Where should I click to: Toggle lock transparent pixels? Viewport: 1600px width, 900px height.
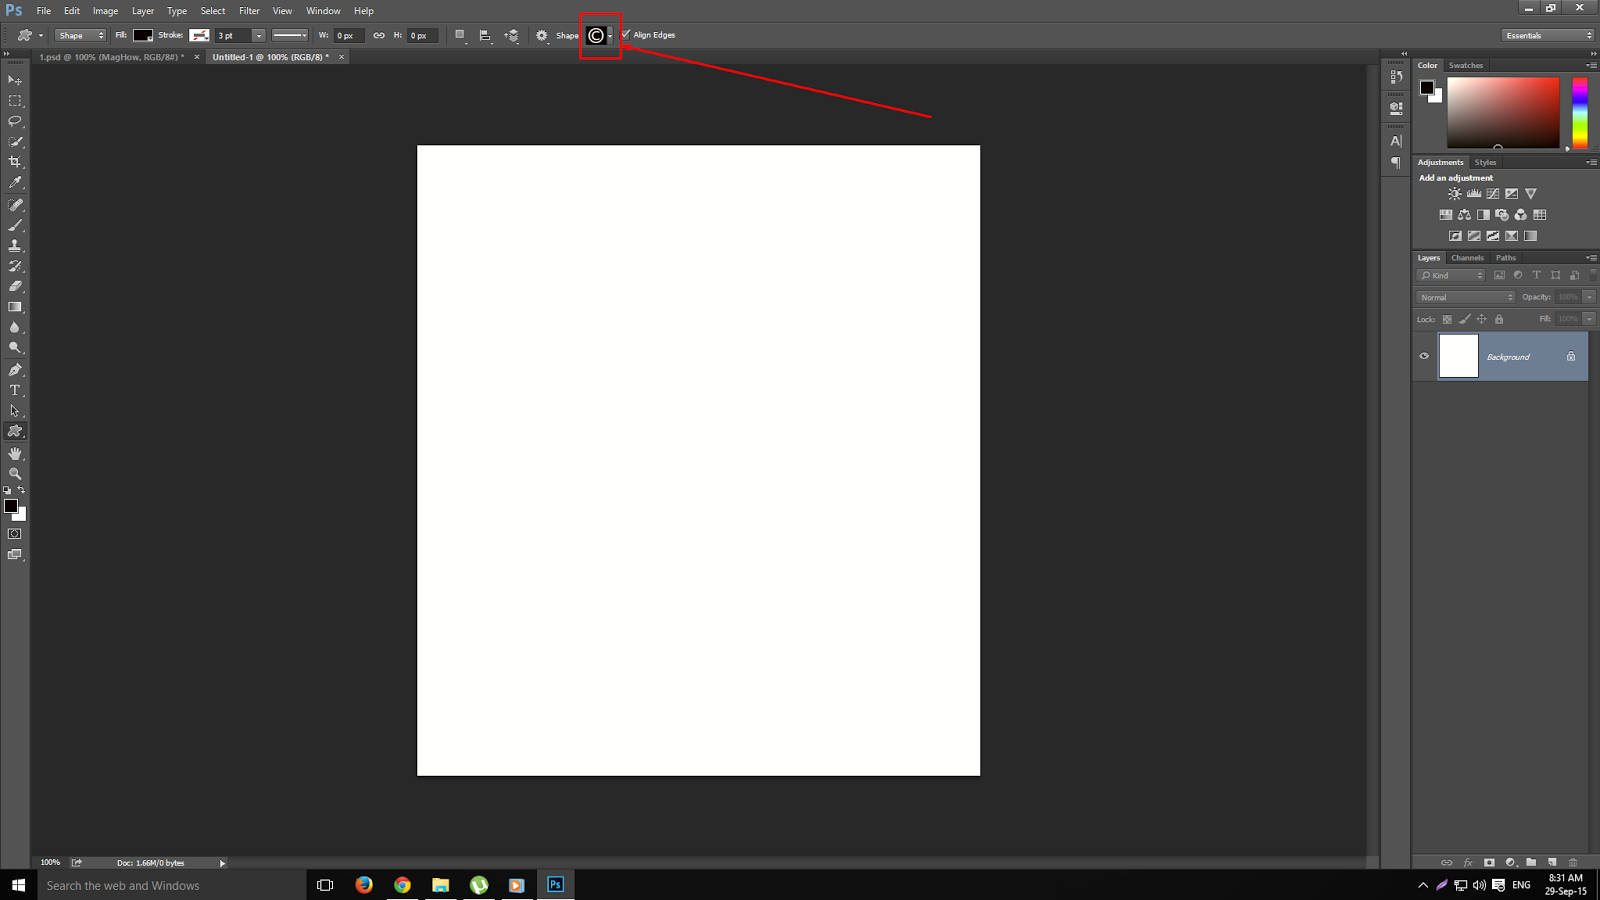click(x=1447, y=320)
